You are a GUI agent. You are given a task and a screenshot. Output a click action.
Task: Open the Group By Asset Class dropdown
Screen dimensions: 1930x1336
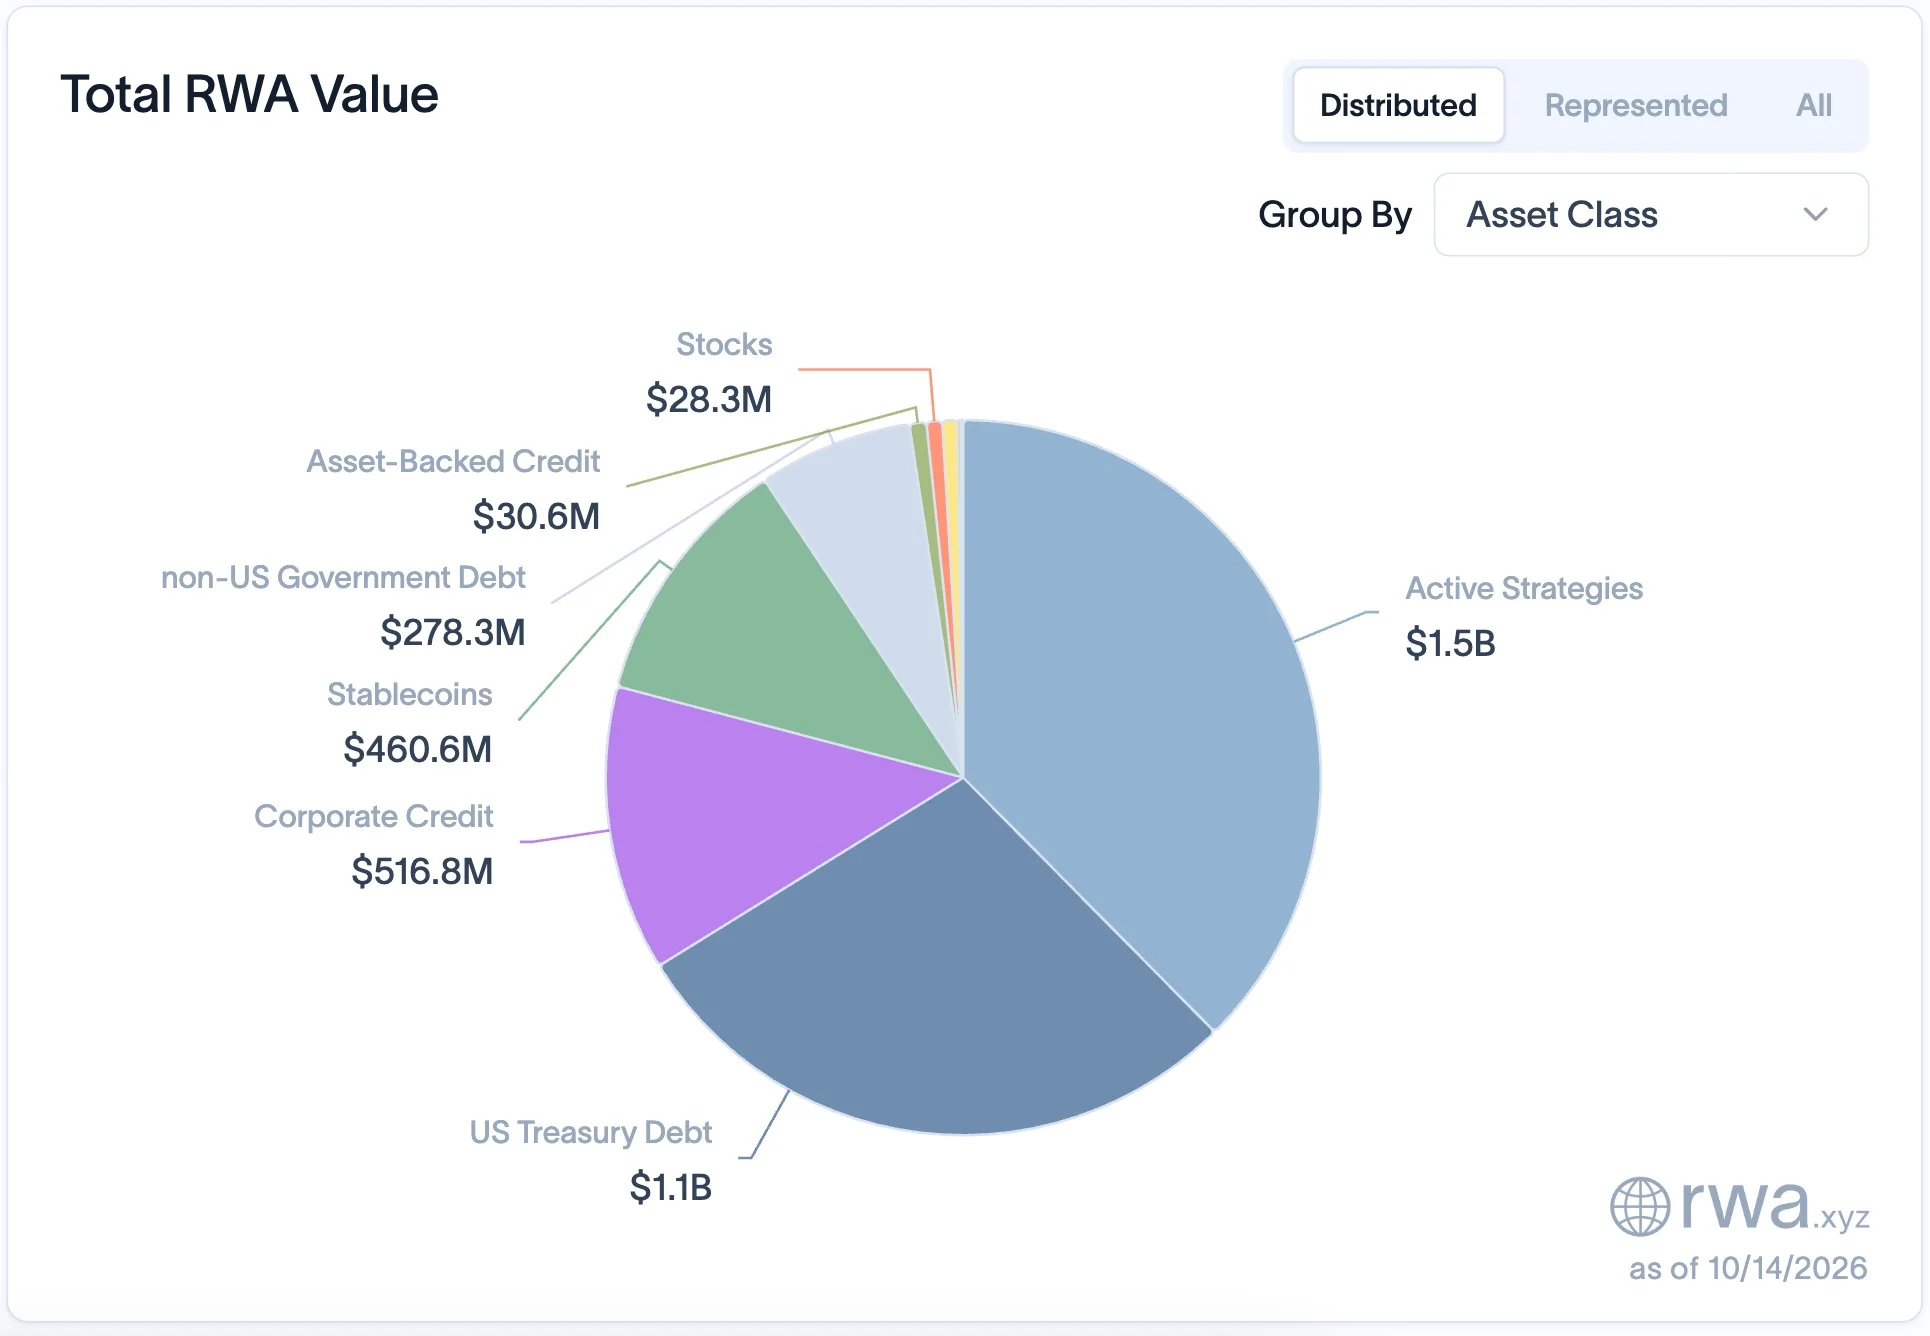[x=1651, y=214]
